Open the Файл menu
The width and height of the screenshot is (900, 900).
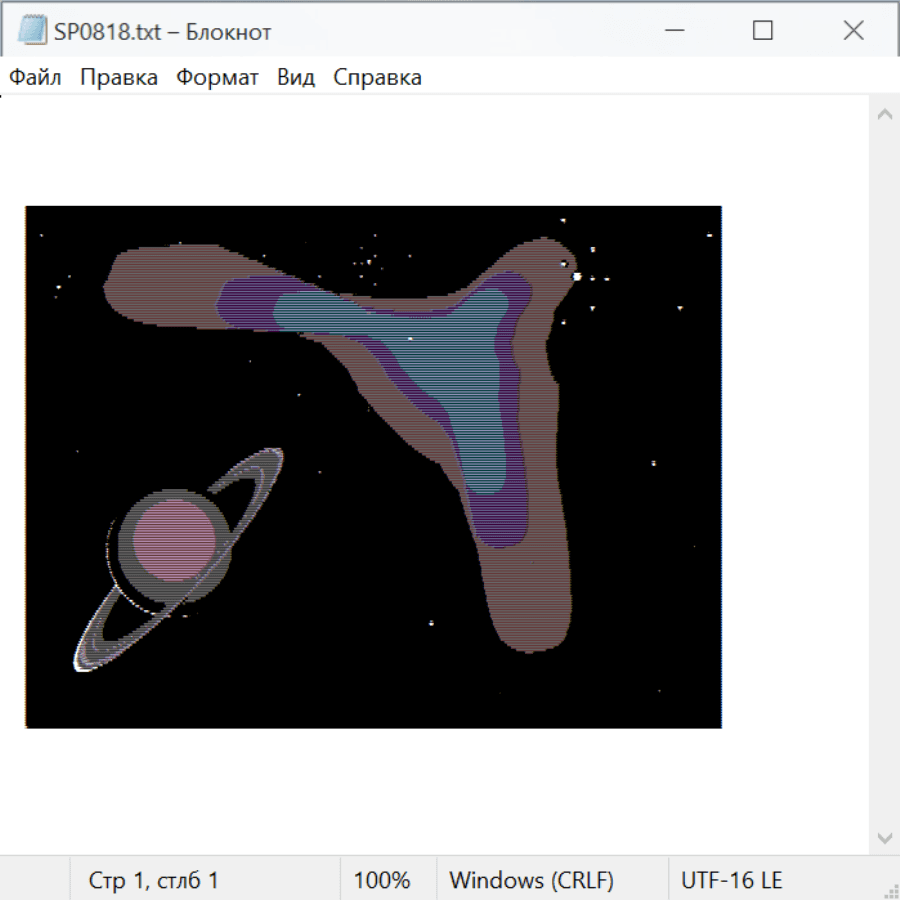pyautogui.click(x=35, y=78)
